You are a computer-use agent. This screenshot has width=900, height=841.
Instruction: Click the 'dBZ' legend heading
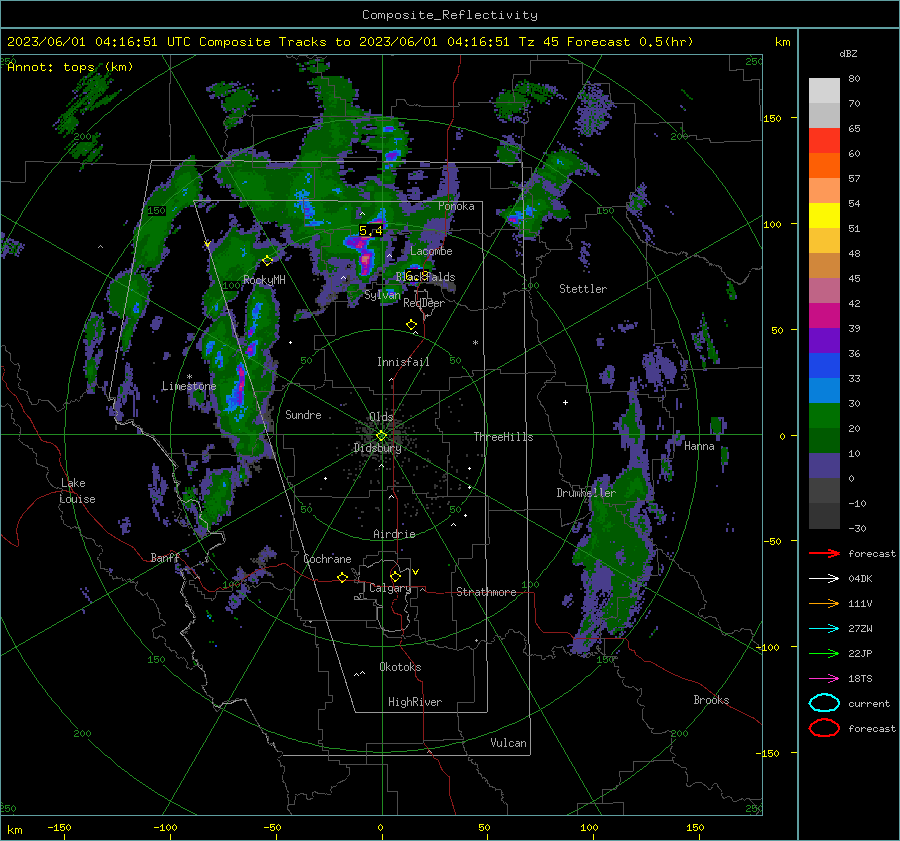pyautogui.click(x=848, y=54)
